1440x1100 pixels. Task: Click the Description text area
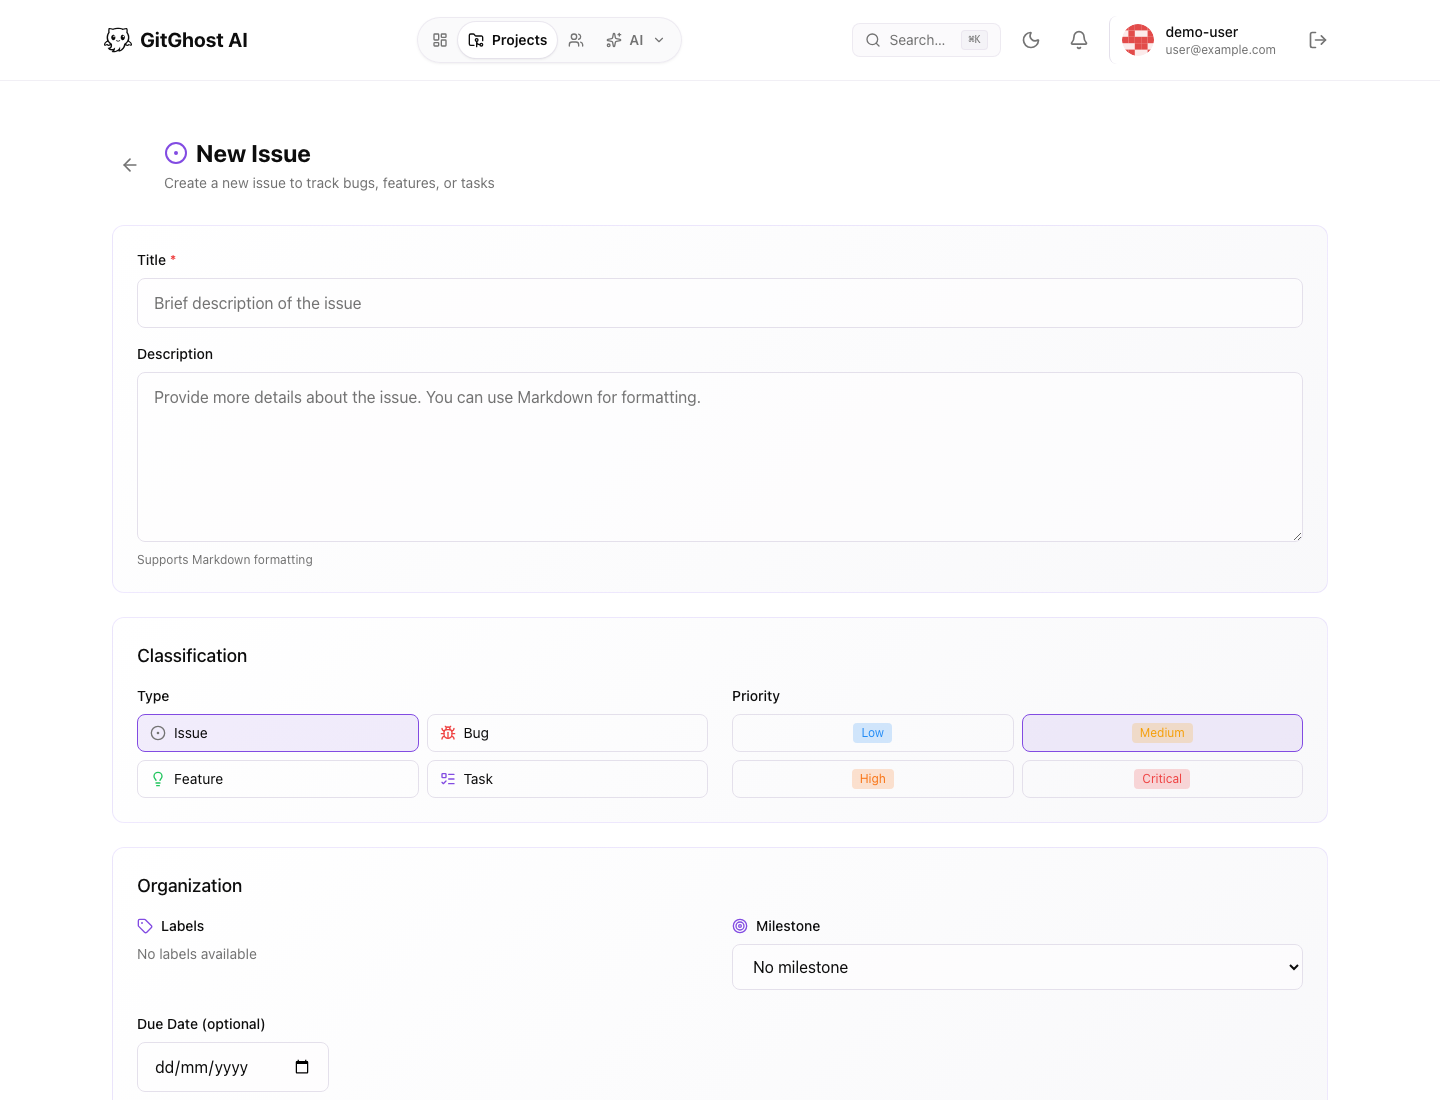(720, 457)
